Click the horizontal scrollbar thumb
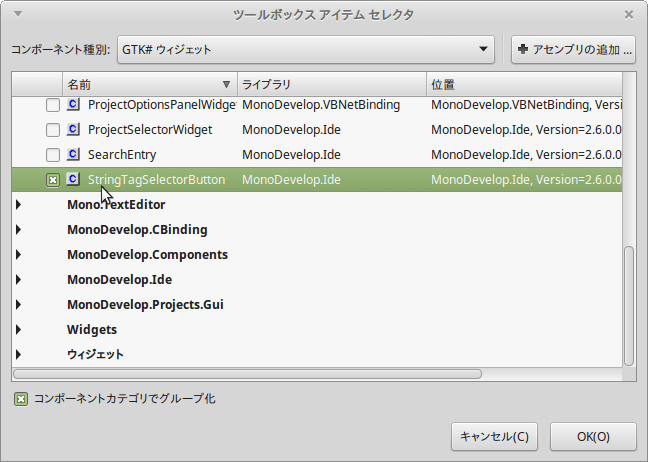This screenshot has height=462, width=648. [x=247, y=374]
